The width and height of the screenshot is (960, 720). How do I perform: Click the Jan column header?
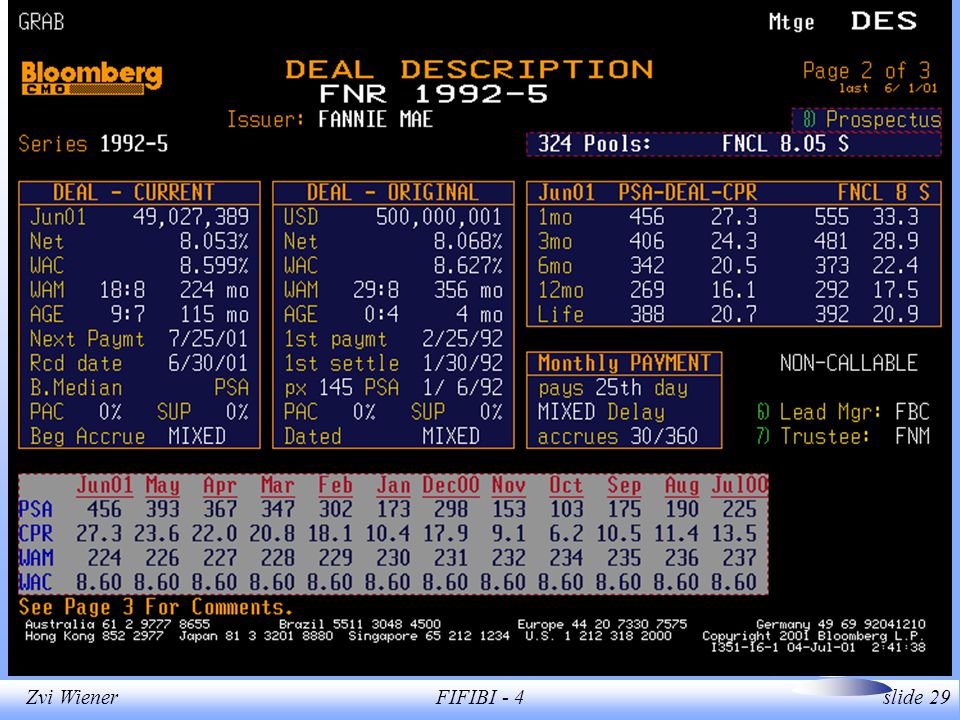click(x=393, y=486)
